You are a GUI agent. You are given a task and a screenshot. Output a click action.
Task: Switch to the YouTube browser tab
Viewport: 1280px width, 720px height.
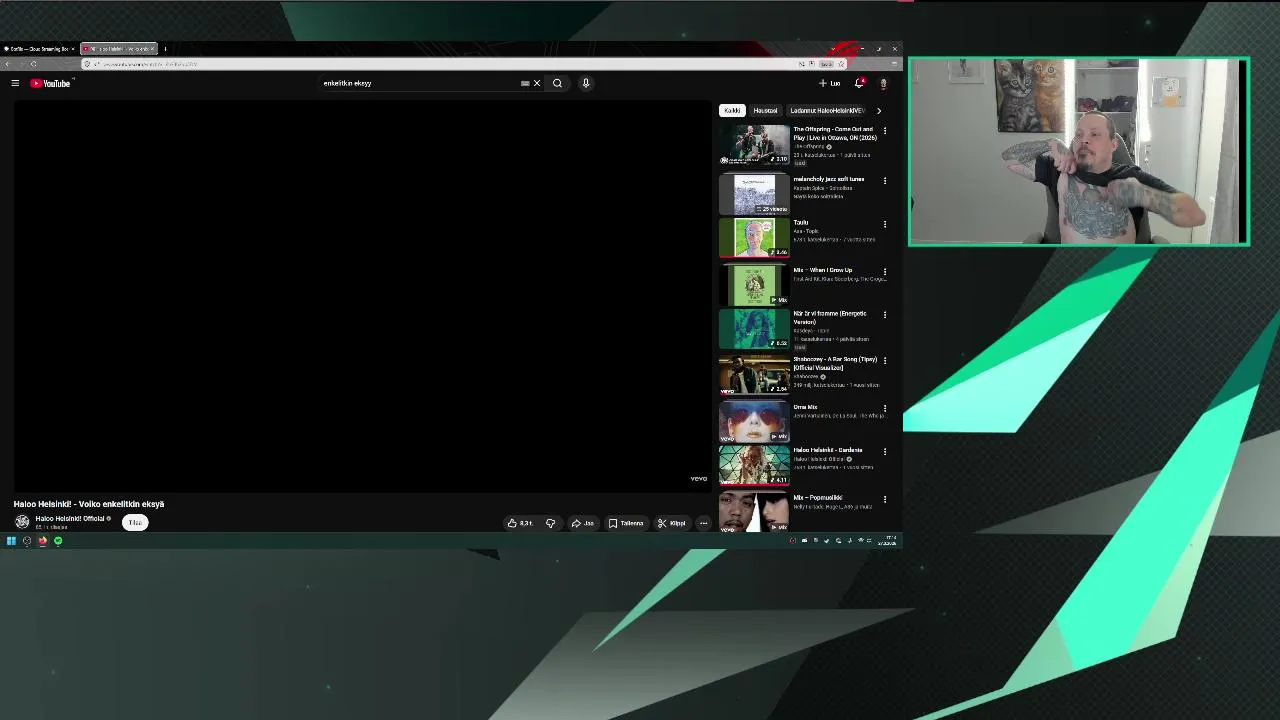(x=118, y=48)
